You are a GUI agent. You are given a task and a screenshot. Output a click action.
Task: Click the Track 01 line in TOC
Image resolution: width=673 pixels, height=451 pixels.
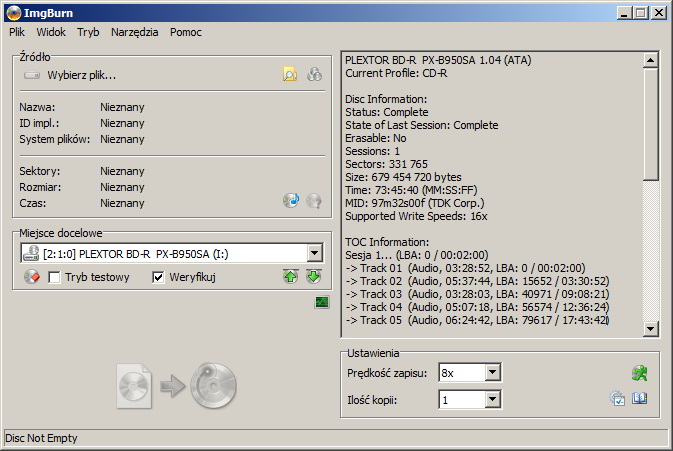[465, 268]
